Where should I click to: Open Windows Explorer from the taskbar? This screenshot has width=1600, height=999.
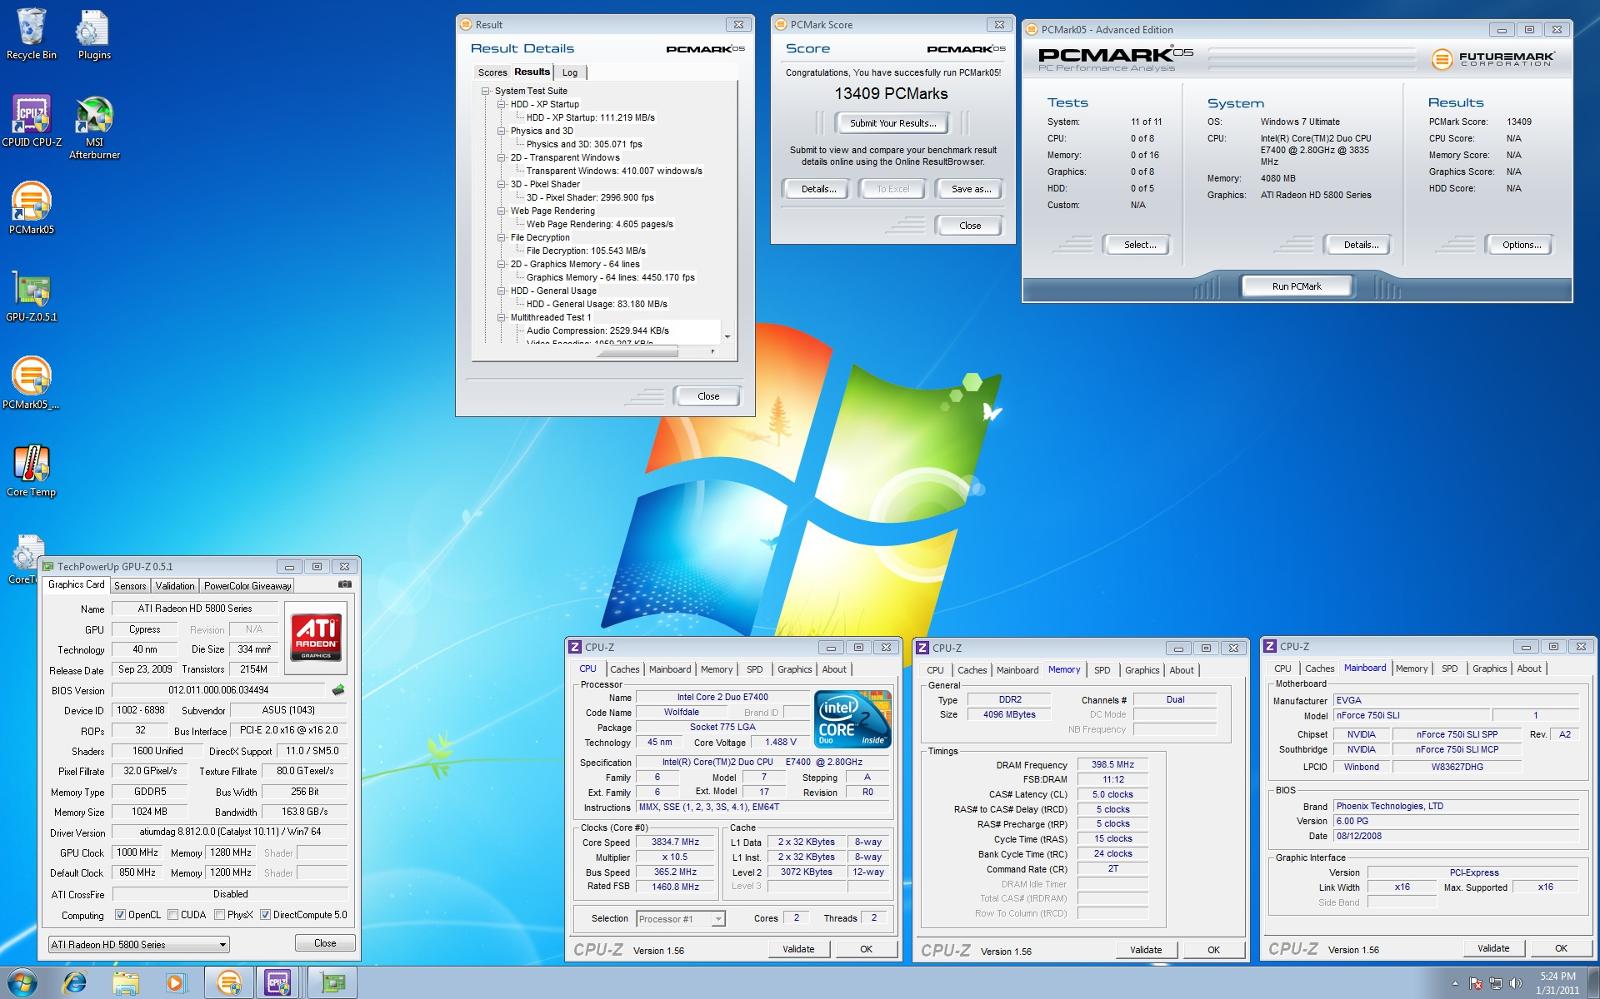[x=125, y=982]
